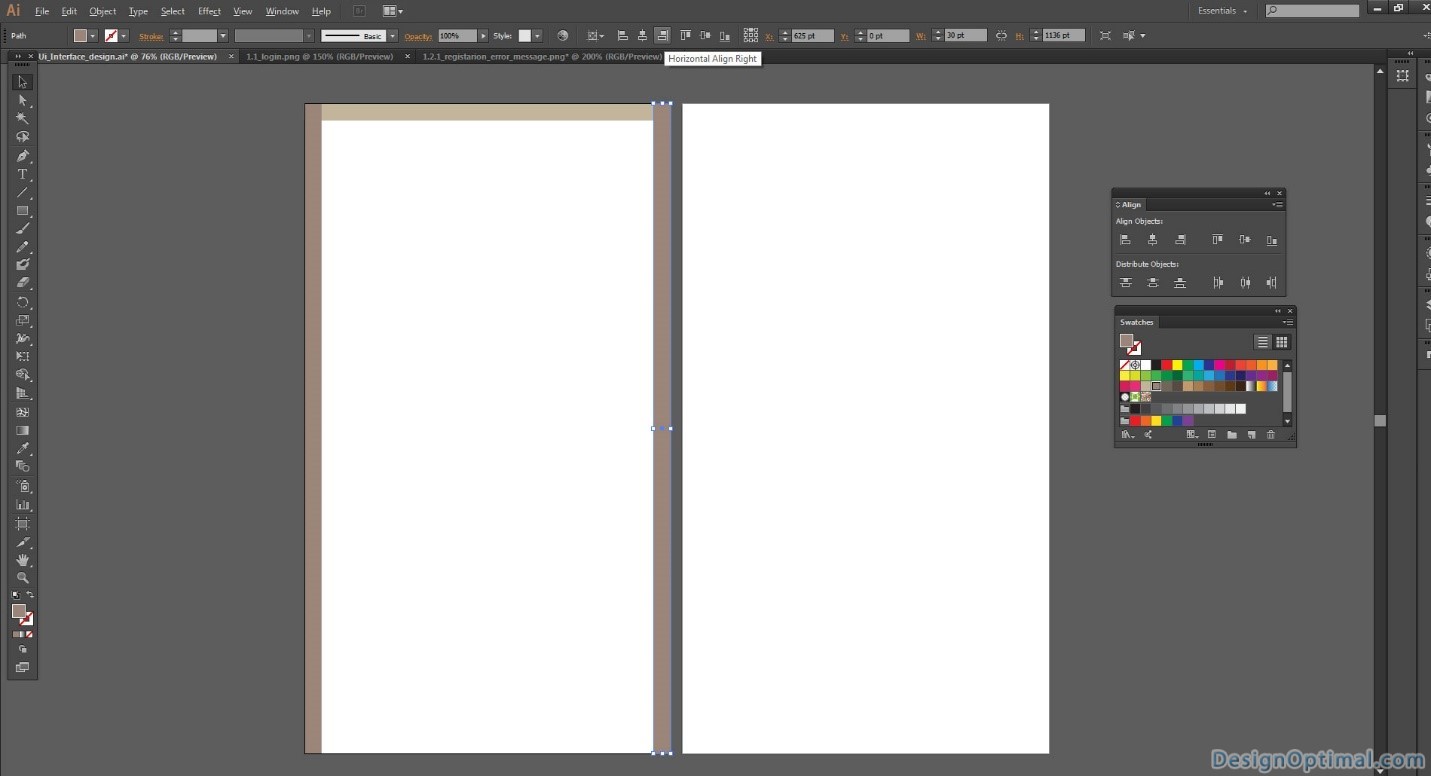Select the Eyedropper tool
This screenshot has width=1431, height=776.
pyautogui.click(x=22, y=449)
